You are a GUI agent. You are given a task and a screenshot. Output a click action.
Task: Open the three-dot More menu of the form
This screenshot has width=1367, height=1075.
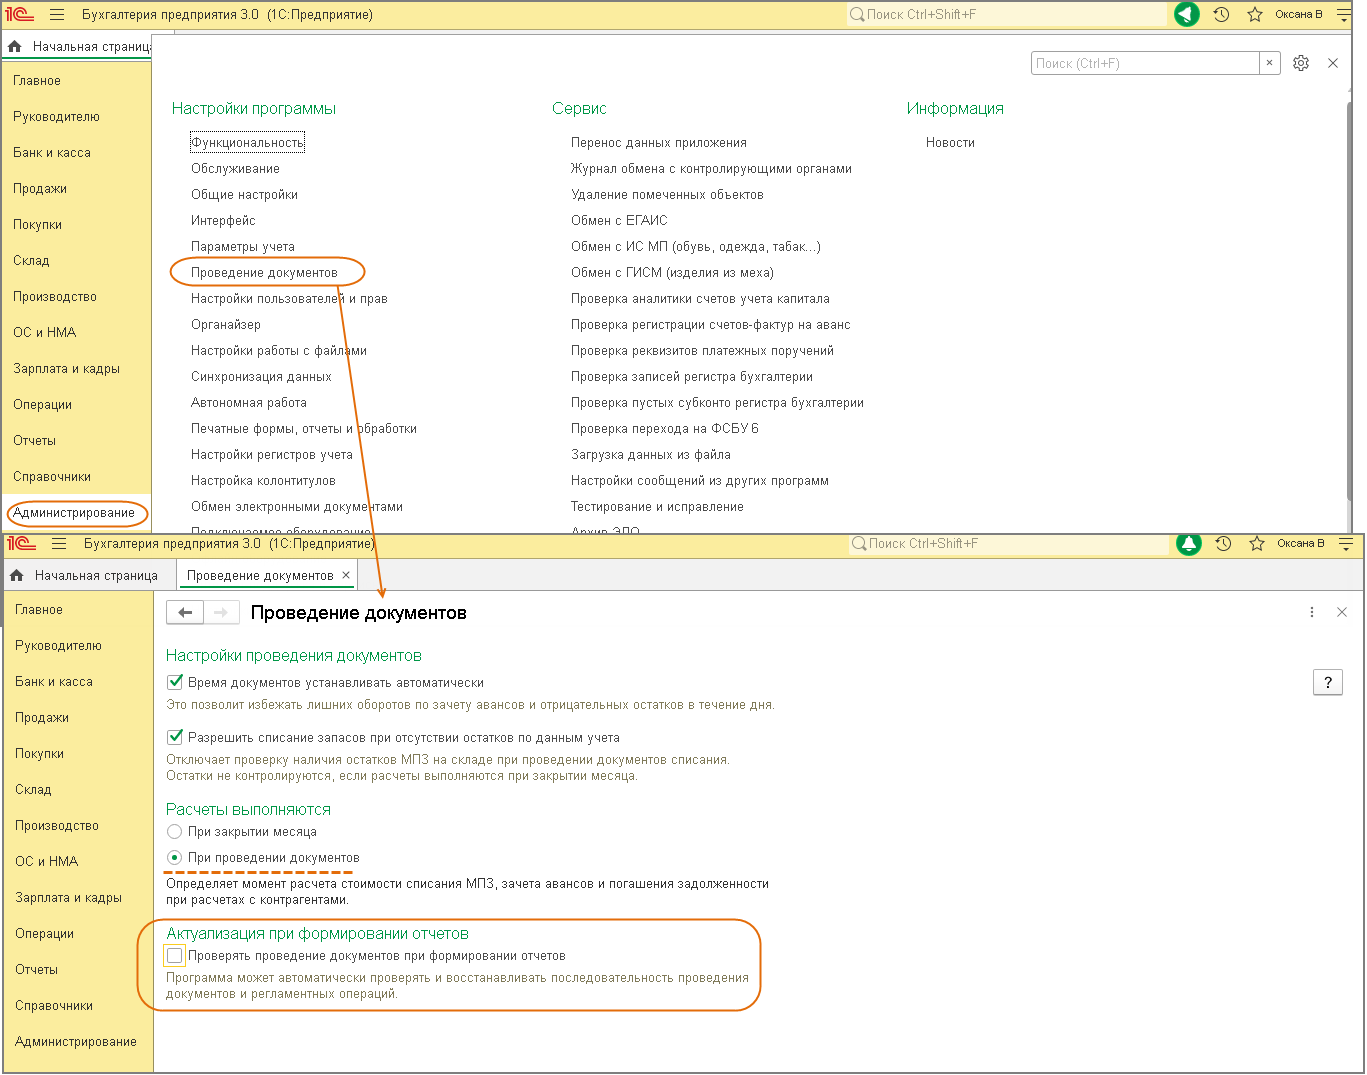(1312, 612)
